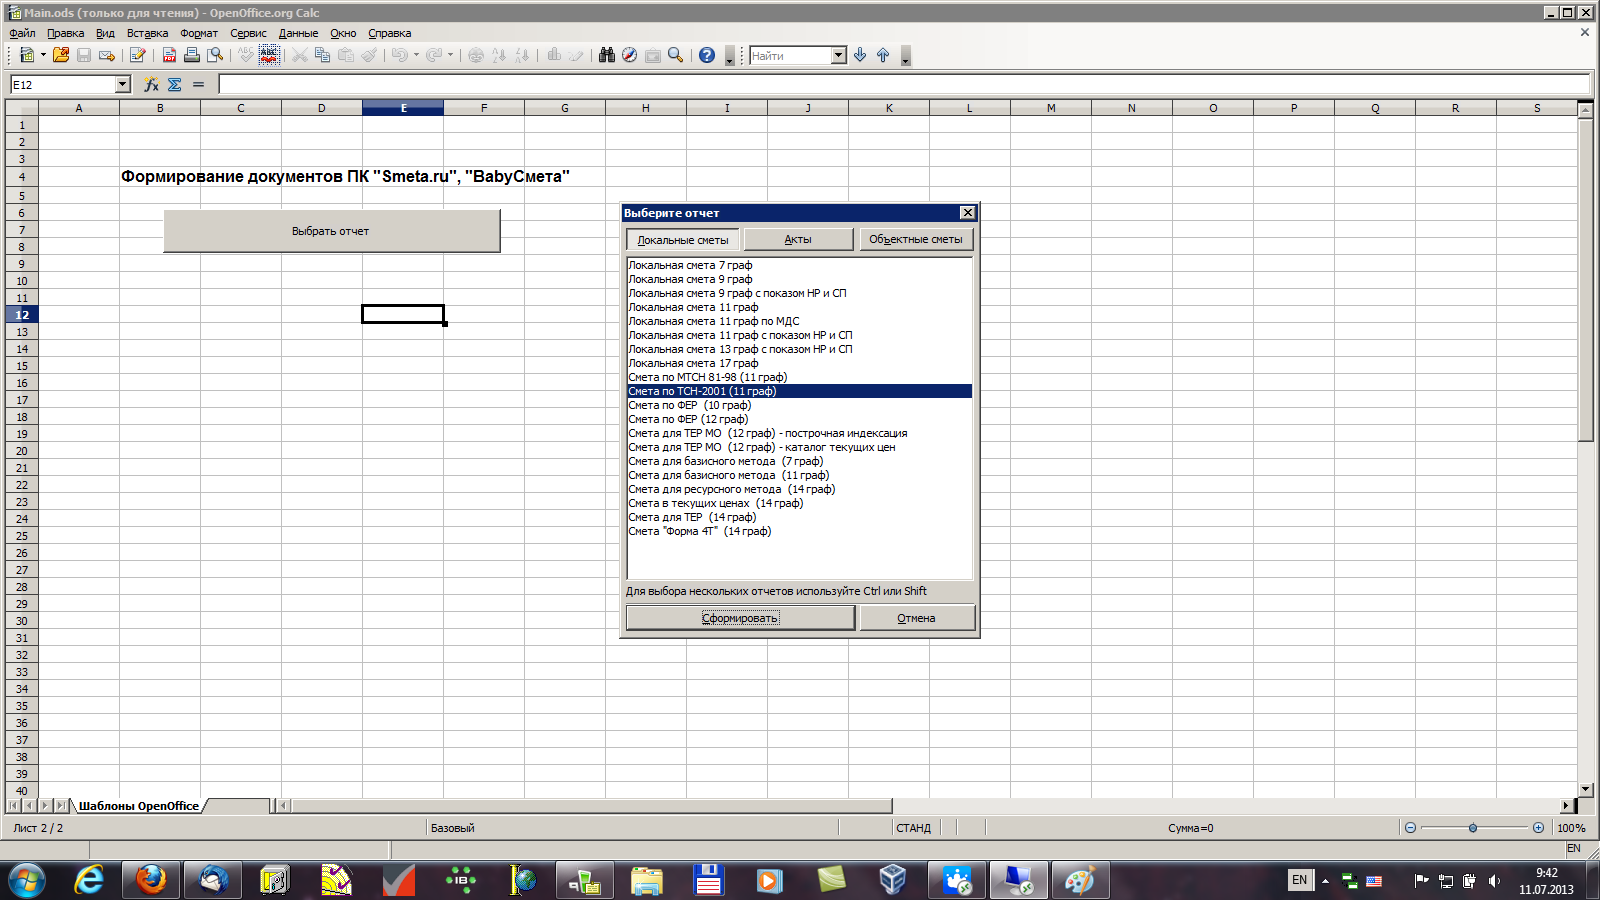
Task: Open Internet Explorer from the taskbar
Action: point(90,880)
